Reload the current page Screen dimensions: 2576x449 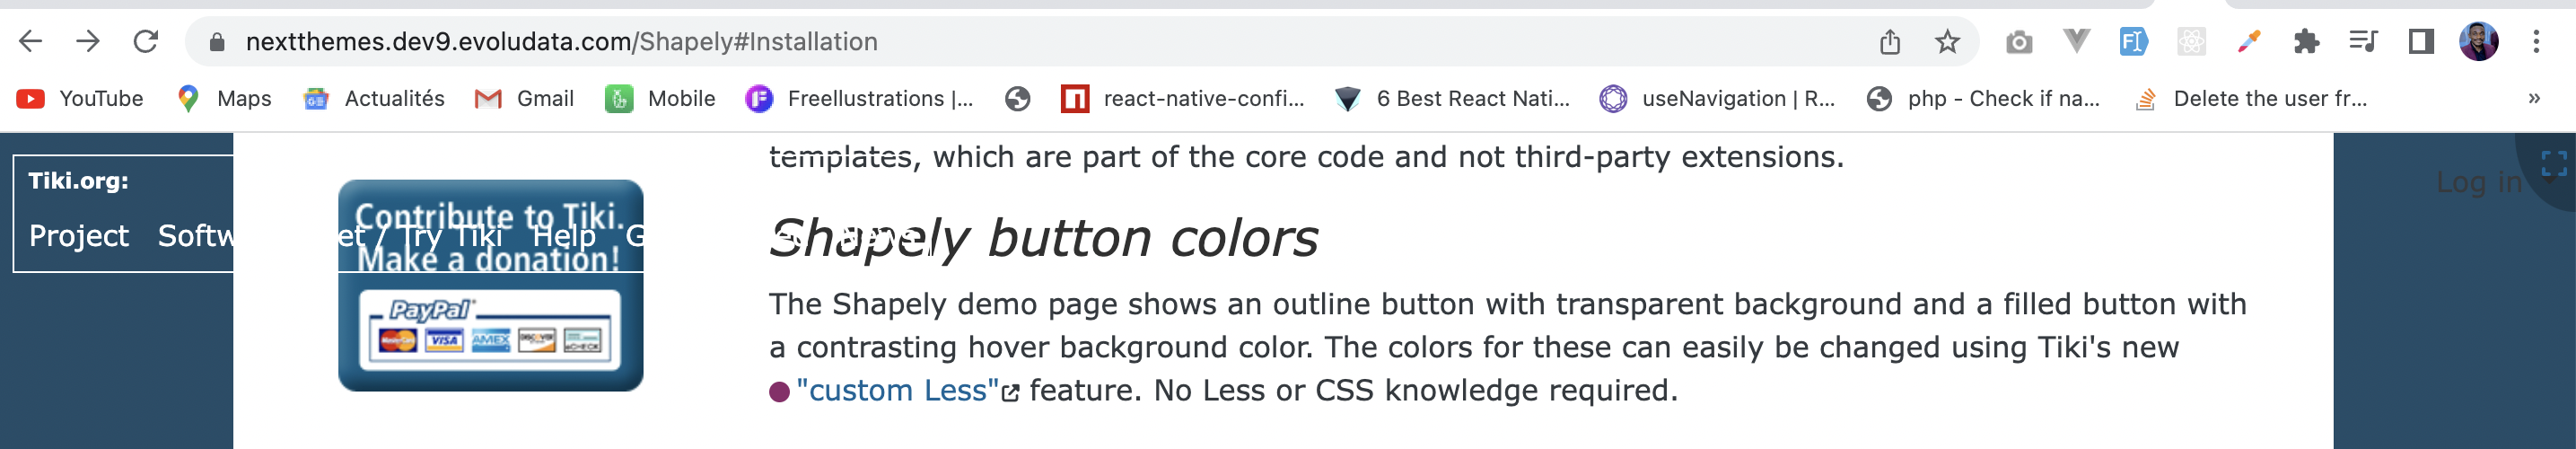146,41
